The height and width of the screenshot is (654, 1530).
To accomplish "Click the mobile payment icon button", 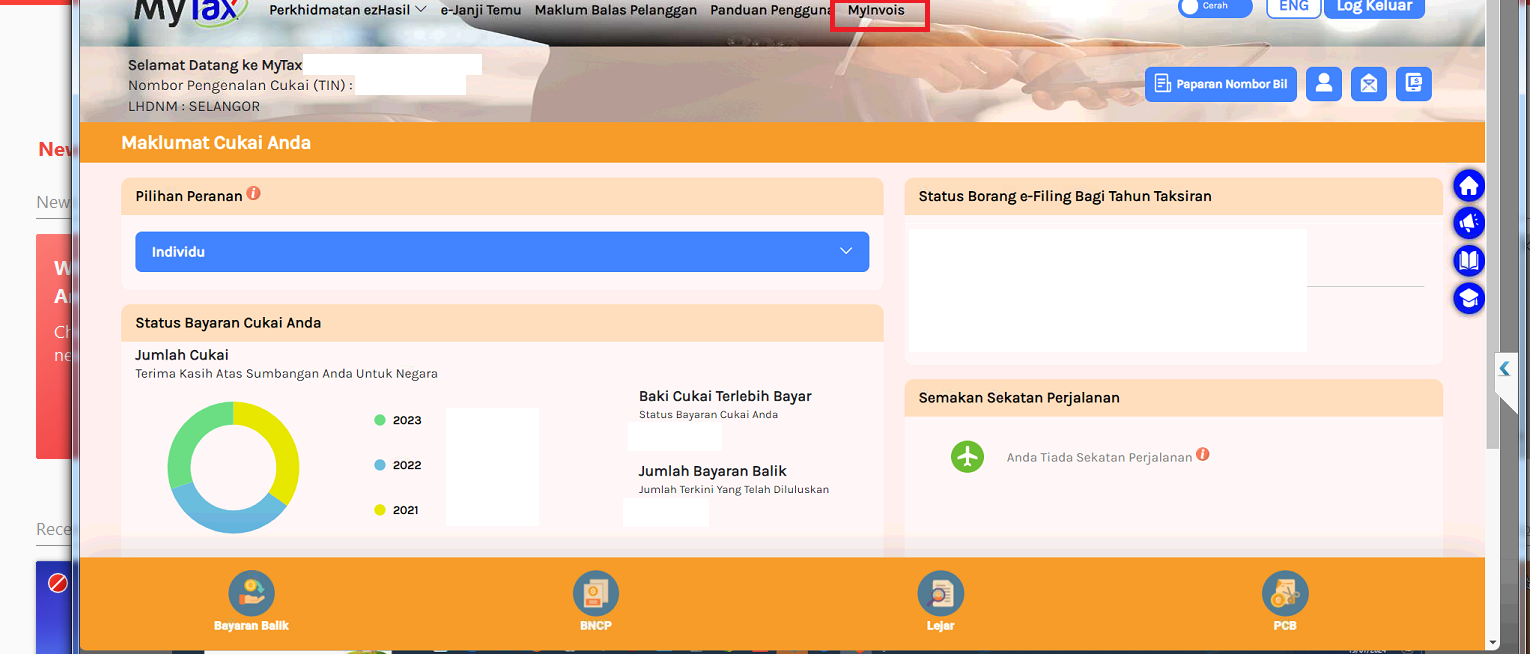I will 1413,84.
